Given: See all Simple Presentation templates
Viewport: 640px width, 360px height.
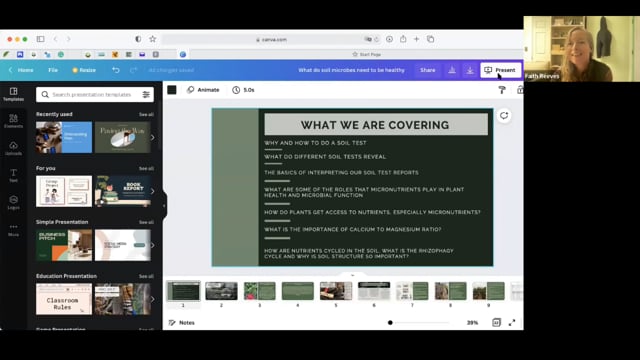Looking at the screenshot, I should click(x=146, y=222).
